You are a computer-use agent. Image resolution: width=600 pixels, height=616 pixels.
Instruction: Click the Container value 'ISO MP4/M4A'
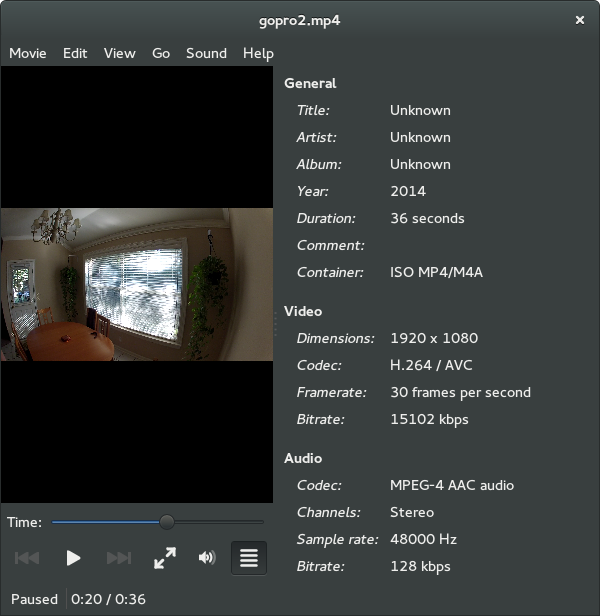click(x=436, y=272)
